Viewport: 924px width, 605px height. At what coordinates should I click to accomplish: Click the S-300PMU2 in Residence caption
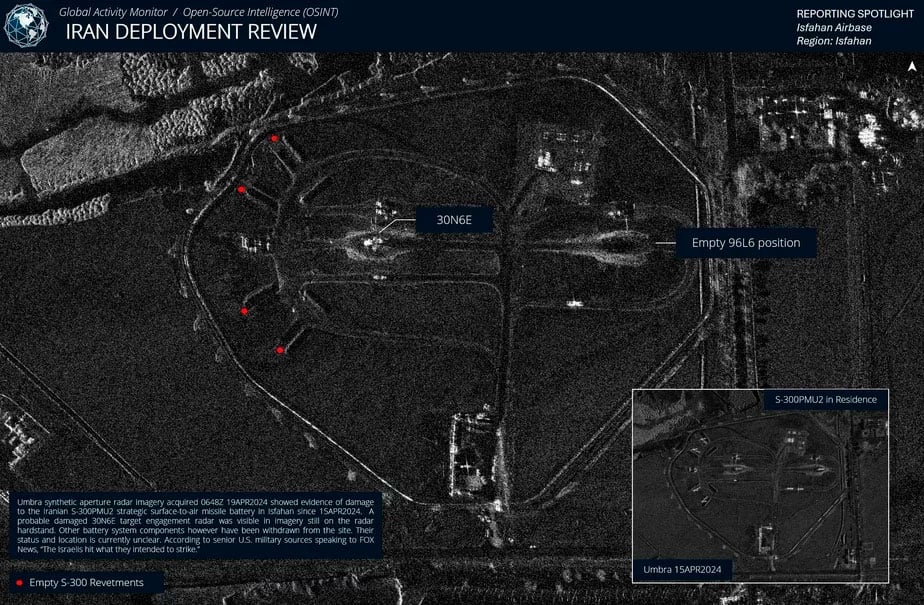(825, 400)
